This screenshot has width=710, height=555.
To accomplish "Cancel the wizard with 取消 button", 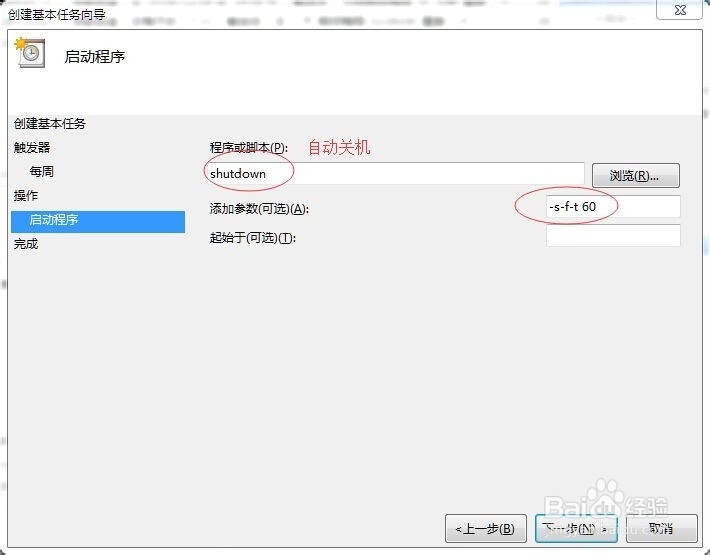I will [662, 528].
